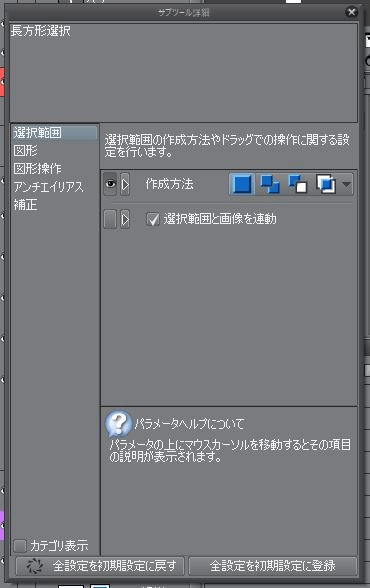Close the サブツール詳細 dialog
370x588 pixels.
coord(351,12)
